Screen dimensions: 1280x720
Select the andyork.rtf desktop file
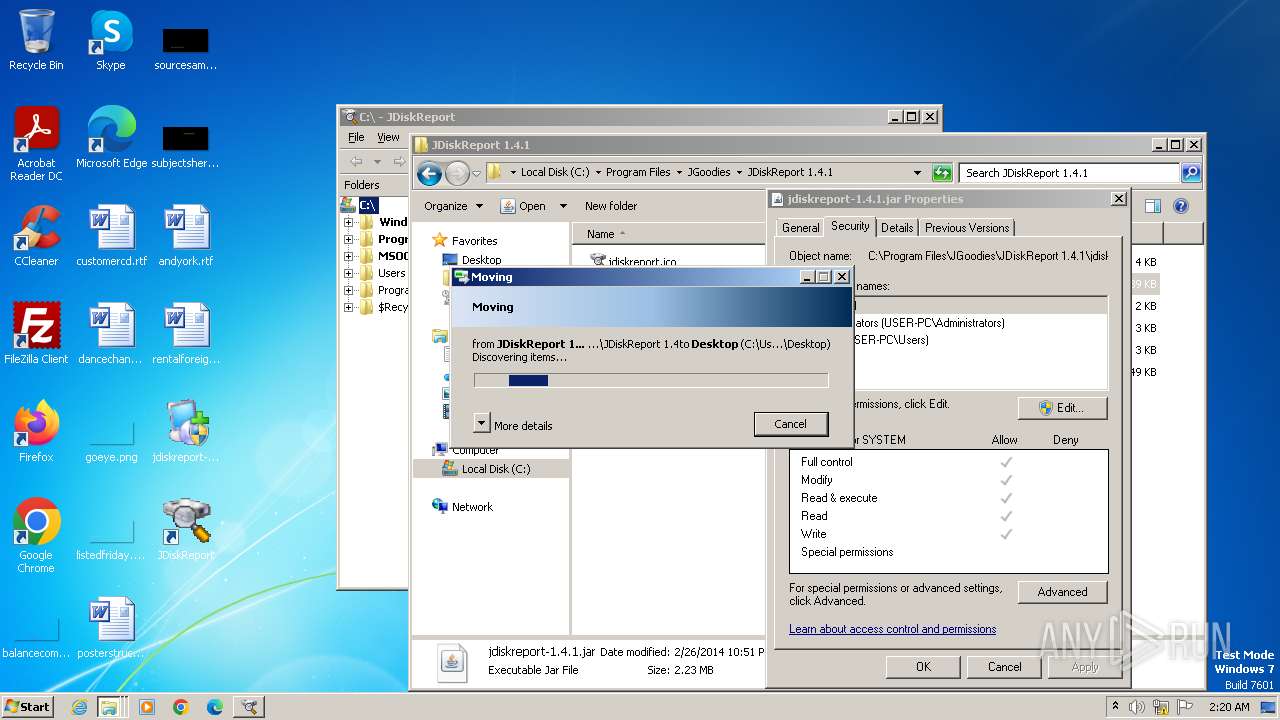pos(186,236)
